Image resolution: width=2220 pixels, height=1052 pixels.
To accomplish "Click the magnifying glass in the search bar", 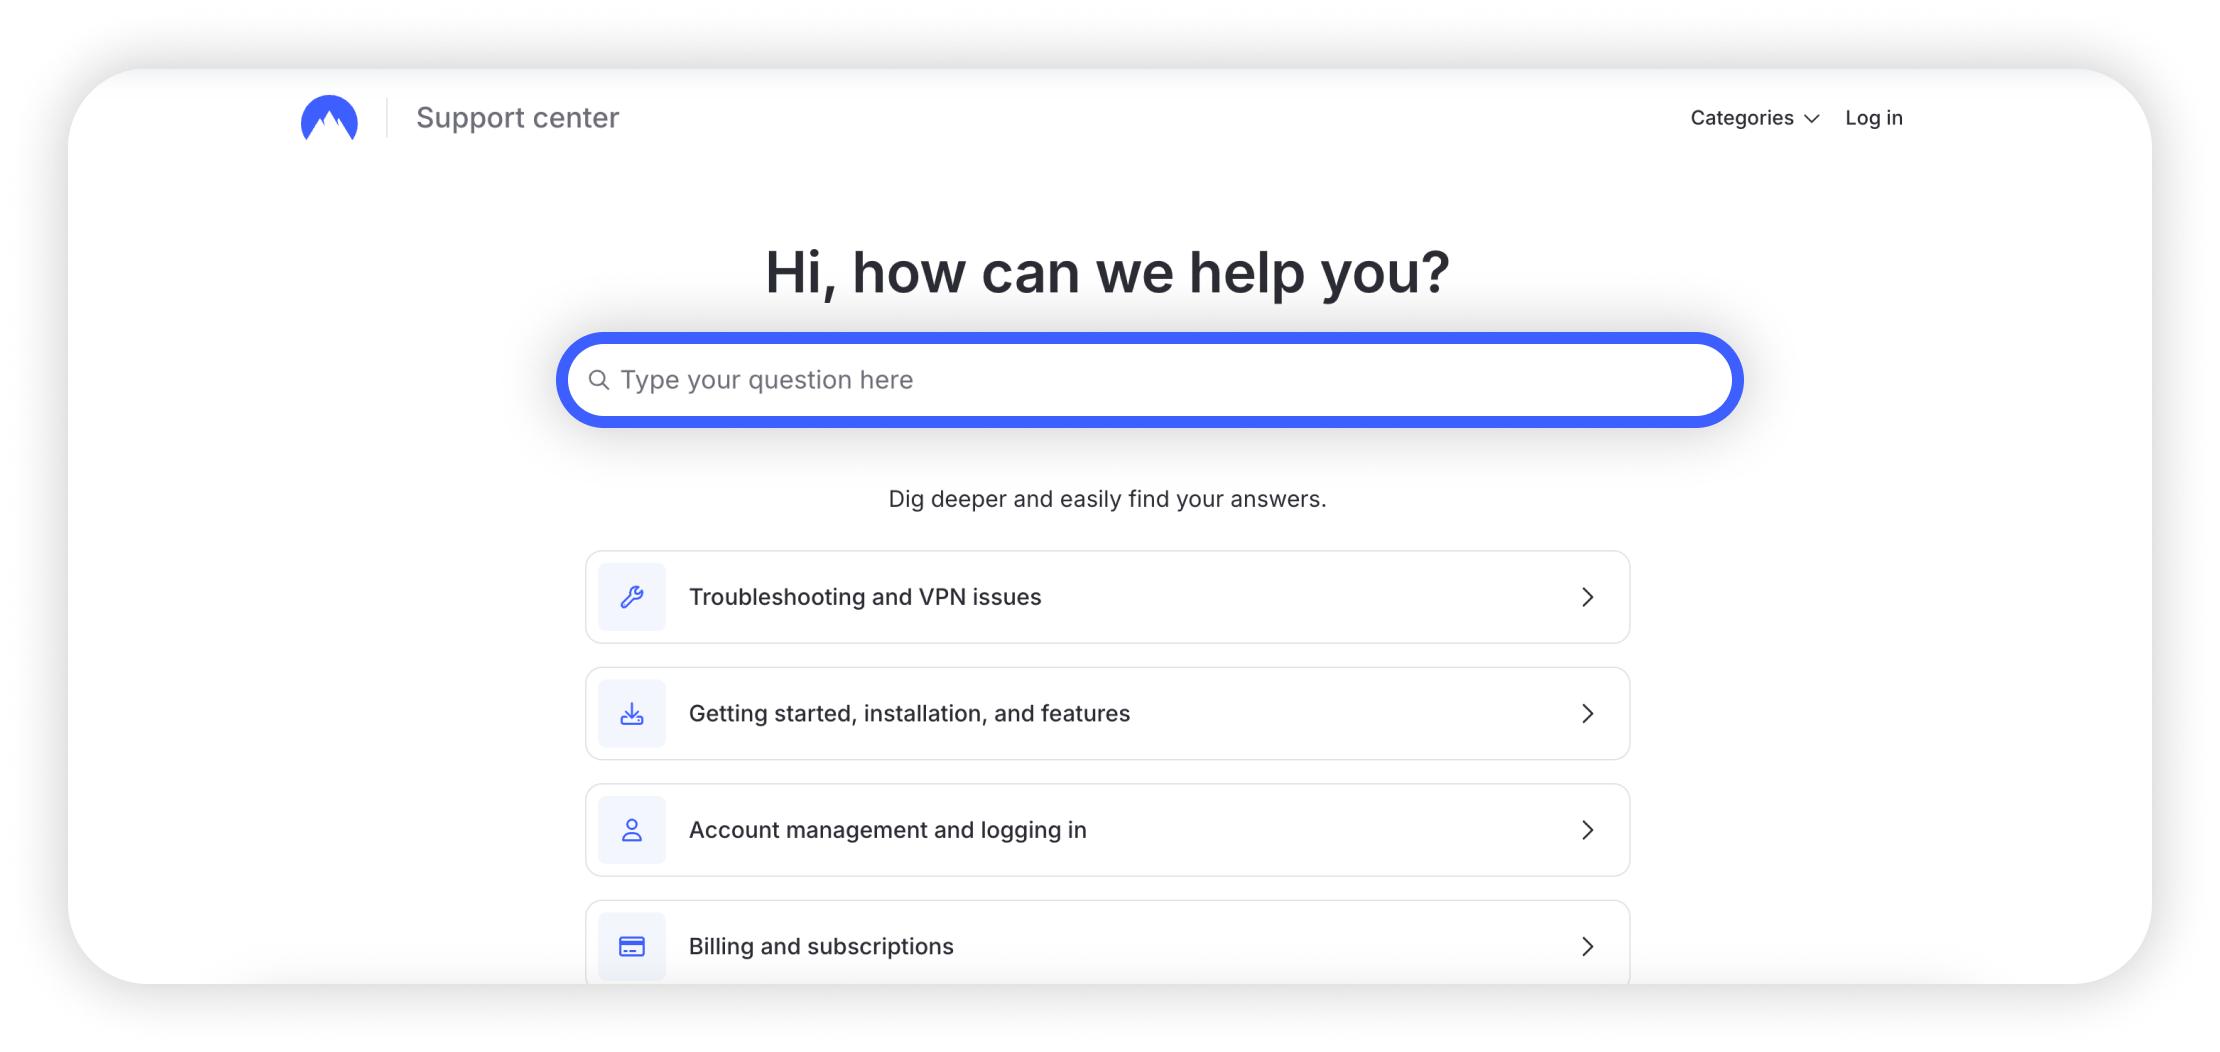I will [600, 380].
